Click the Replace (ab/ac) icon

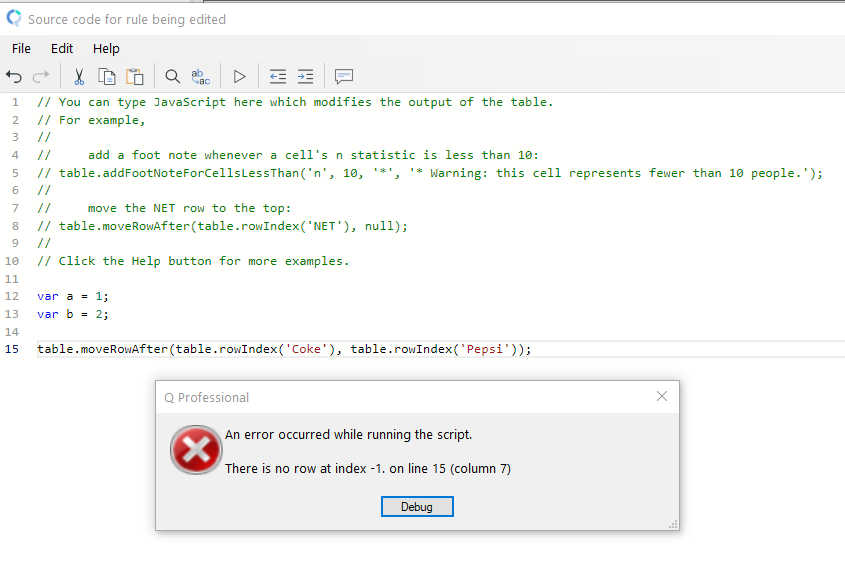(x=200, y=76)
